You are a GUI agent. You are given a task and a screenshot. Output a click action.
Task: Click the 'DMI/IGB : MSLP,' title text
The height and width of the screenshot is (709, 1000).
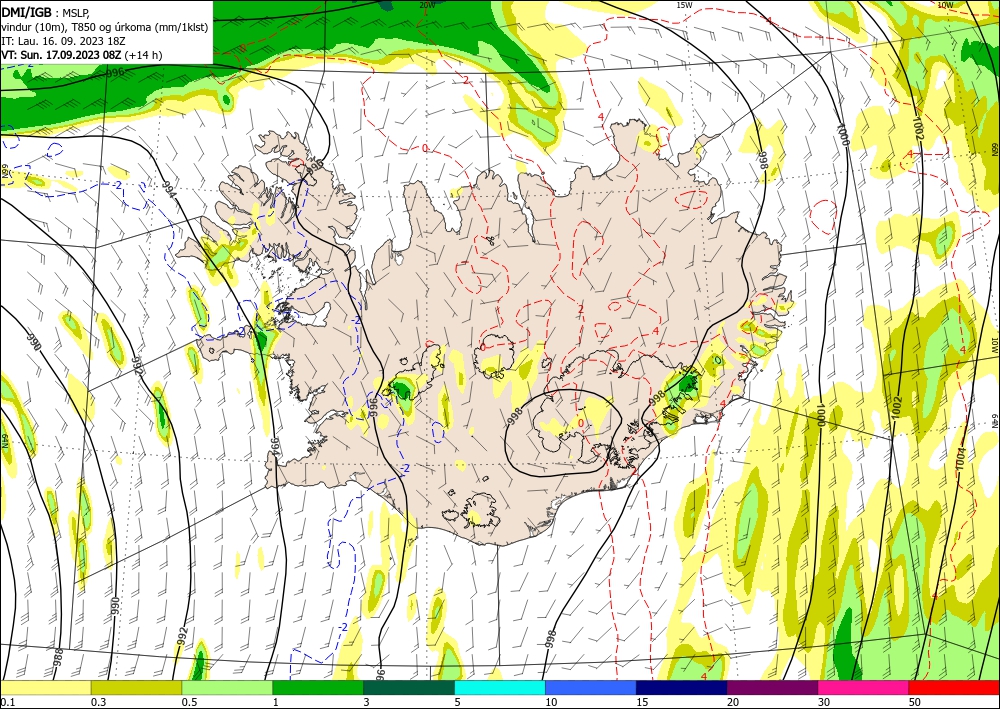tap(46, 12)
